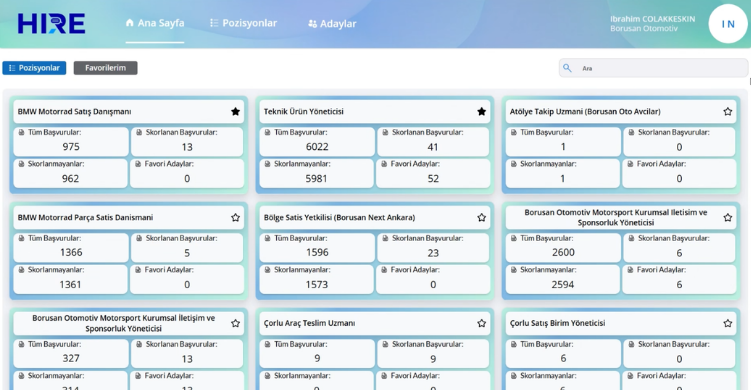
Task: Show Favorilerim positions
Action: 105,68
